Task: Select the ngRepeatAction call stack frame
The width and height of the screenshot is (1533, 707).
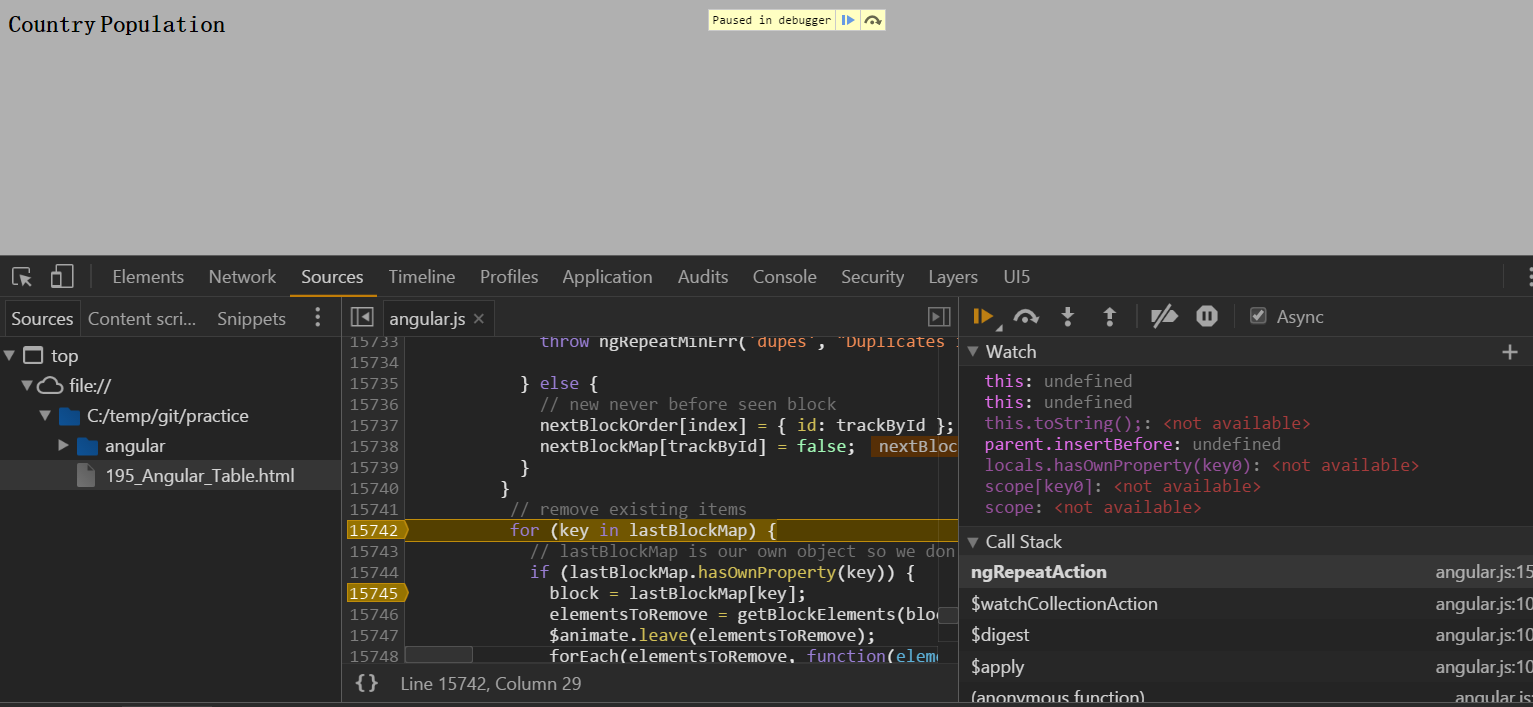Action: 1246,572
